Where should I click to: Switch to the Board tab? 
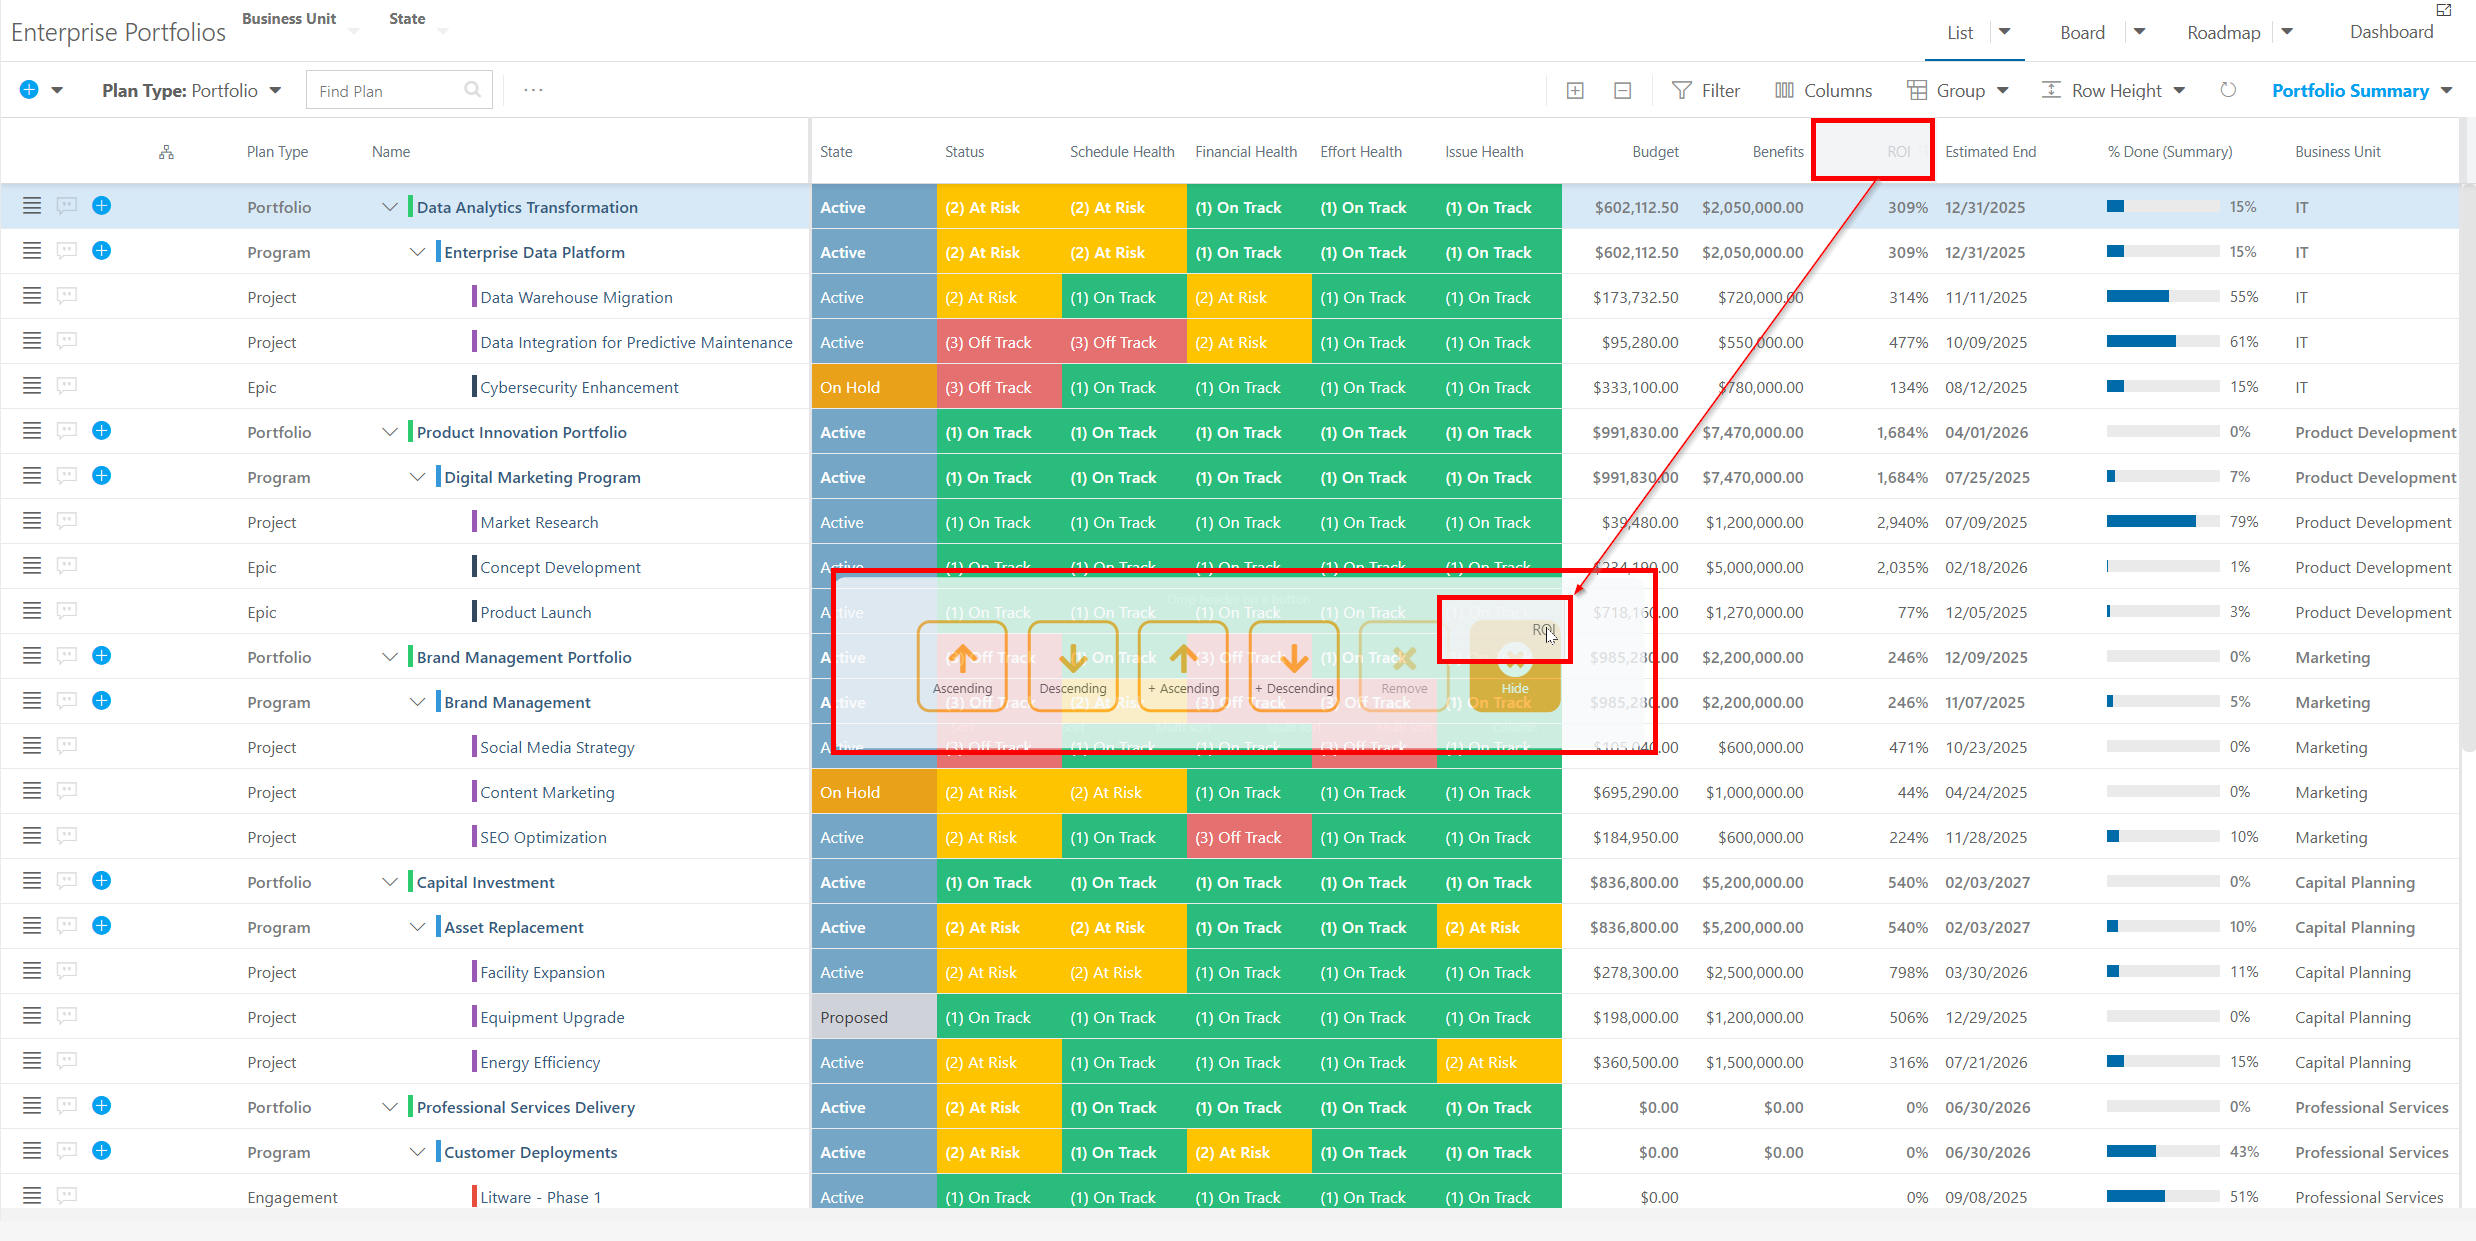2082,32
